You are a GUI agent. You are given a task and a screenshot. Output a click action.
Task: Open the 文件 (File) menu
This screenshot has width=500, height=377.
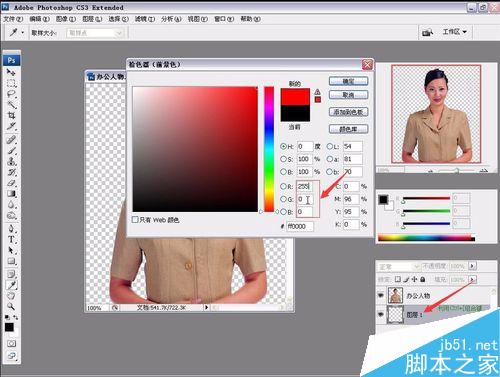(13, 19)
